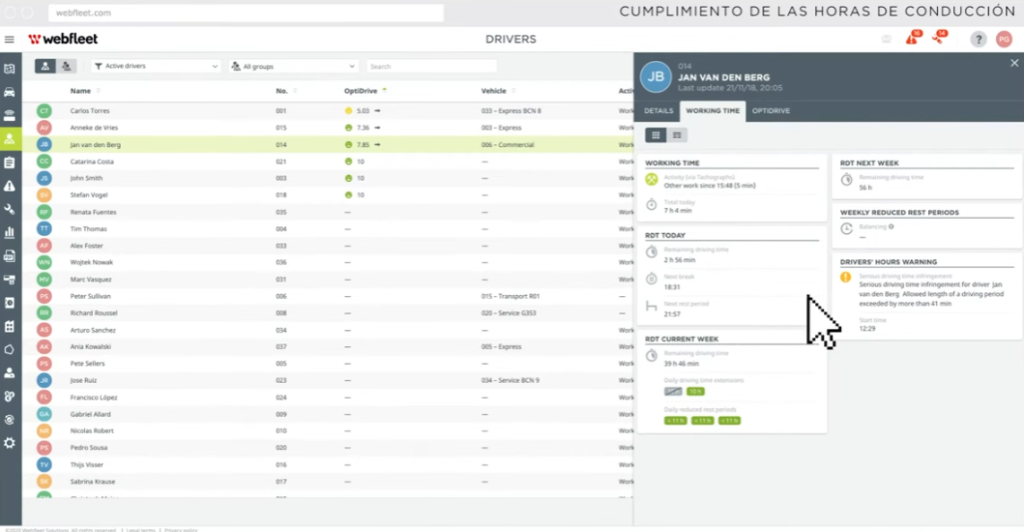The height and width of the screenshot is (532, 1024).
Task: Click the JB avatar in details panel
Action: click(656, 77)
